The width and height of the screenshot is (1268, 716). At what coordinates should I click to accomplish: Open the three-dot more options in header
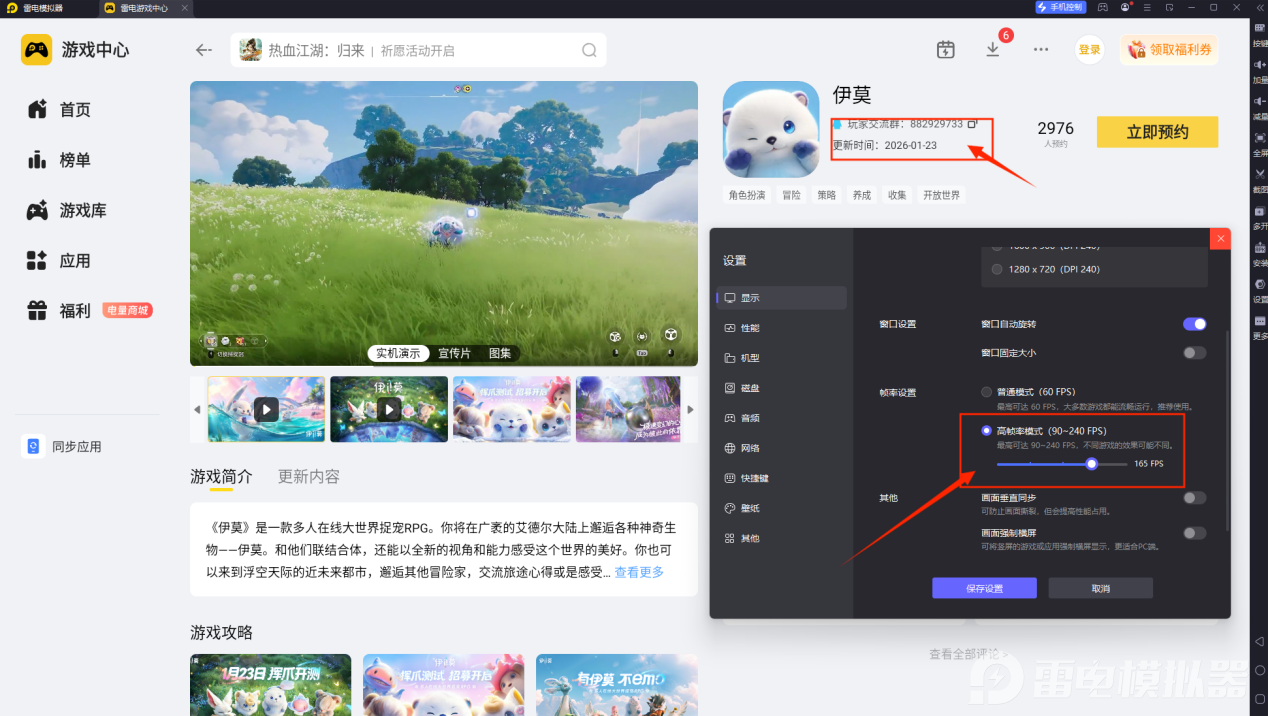[x=1041, y=49]
